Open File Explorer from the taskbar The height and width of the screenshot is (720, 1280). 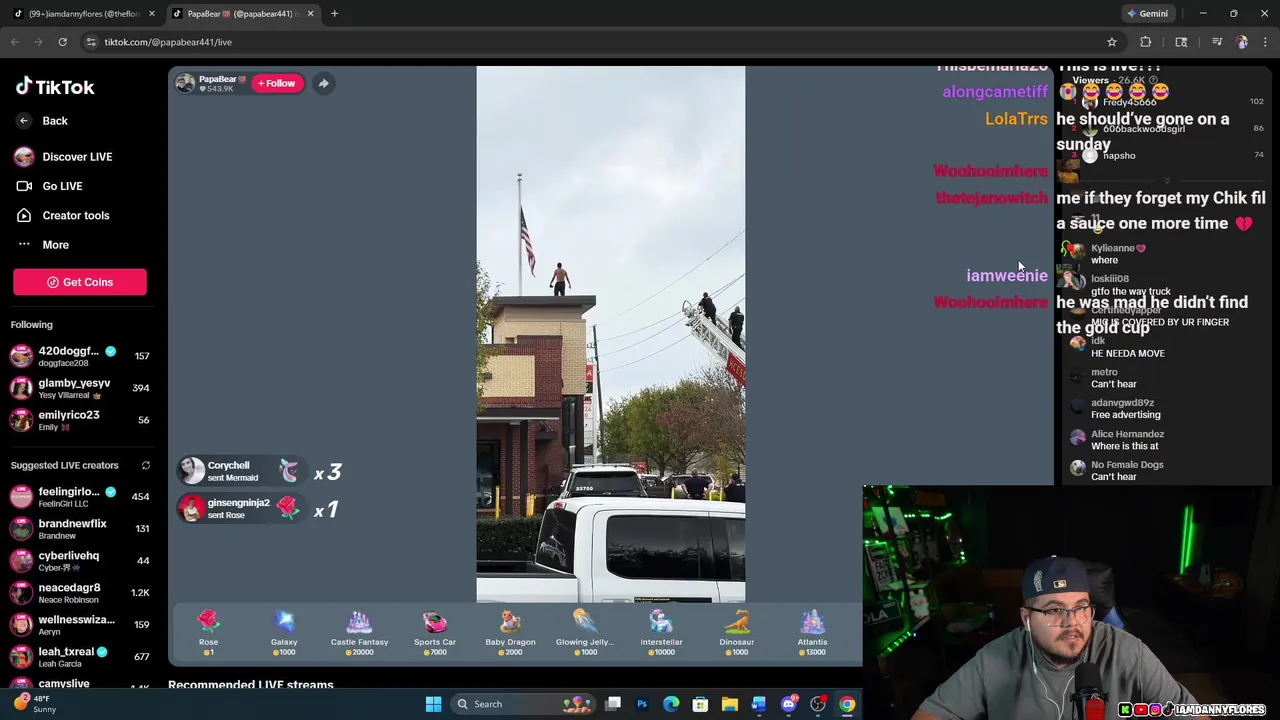pyautogui.click(x=730, y=704)
